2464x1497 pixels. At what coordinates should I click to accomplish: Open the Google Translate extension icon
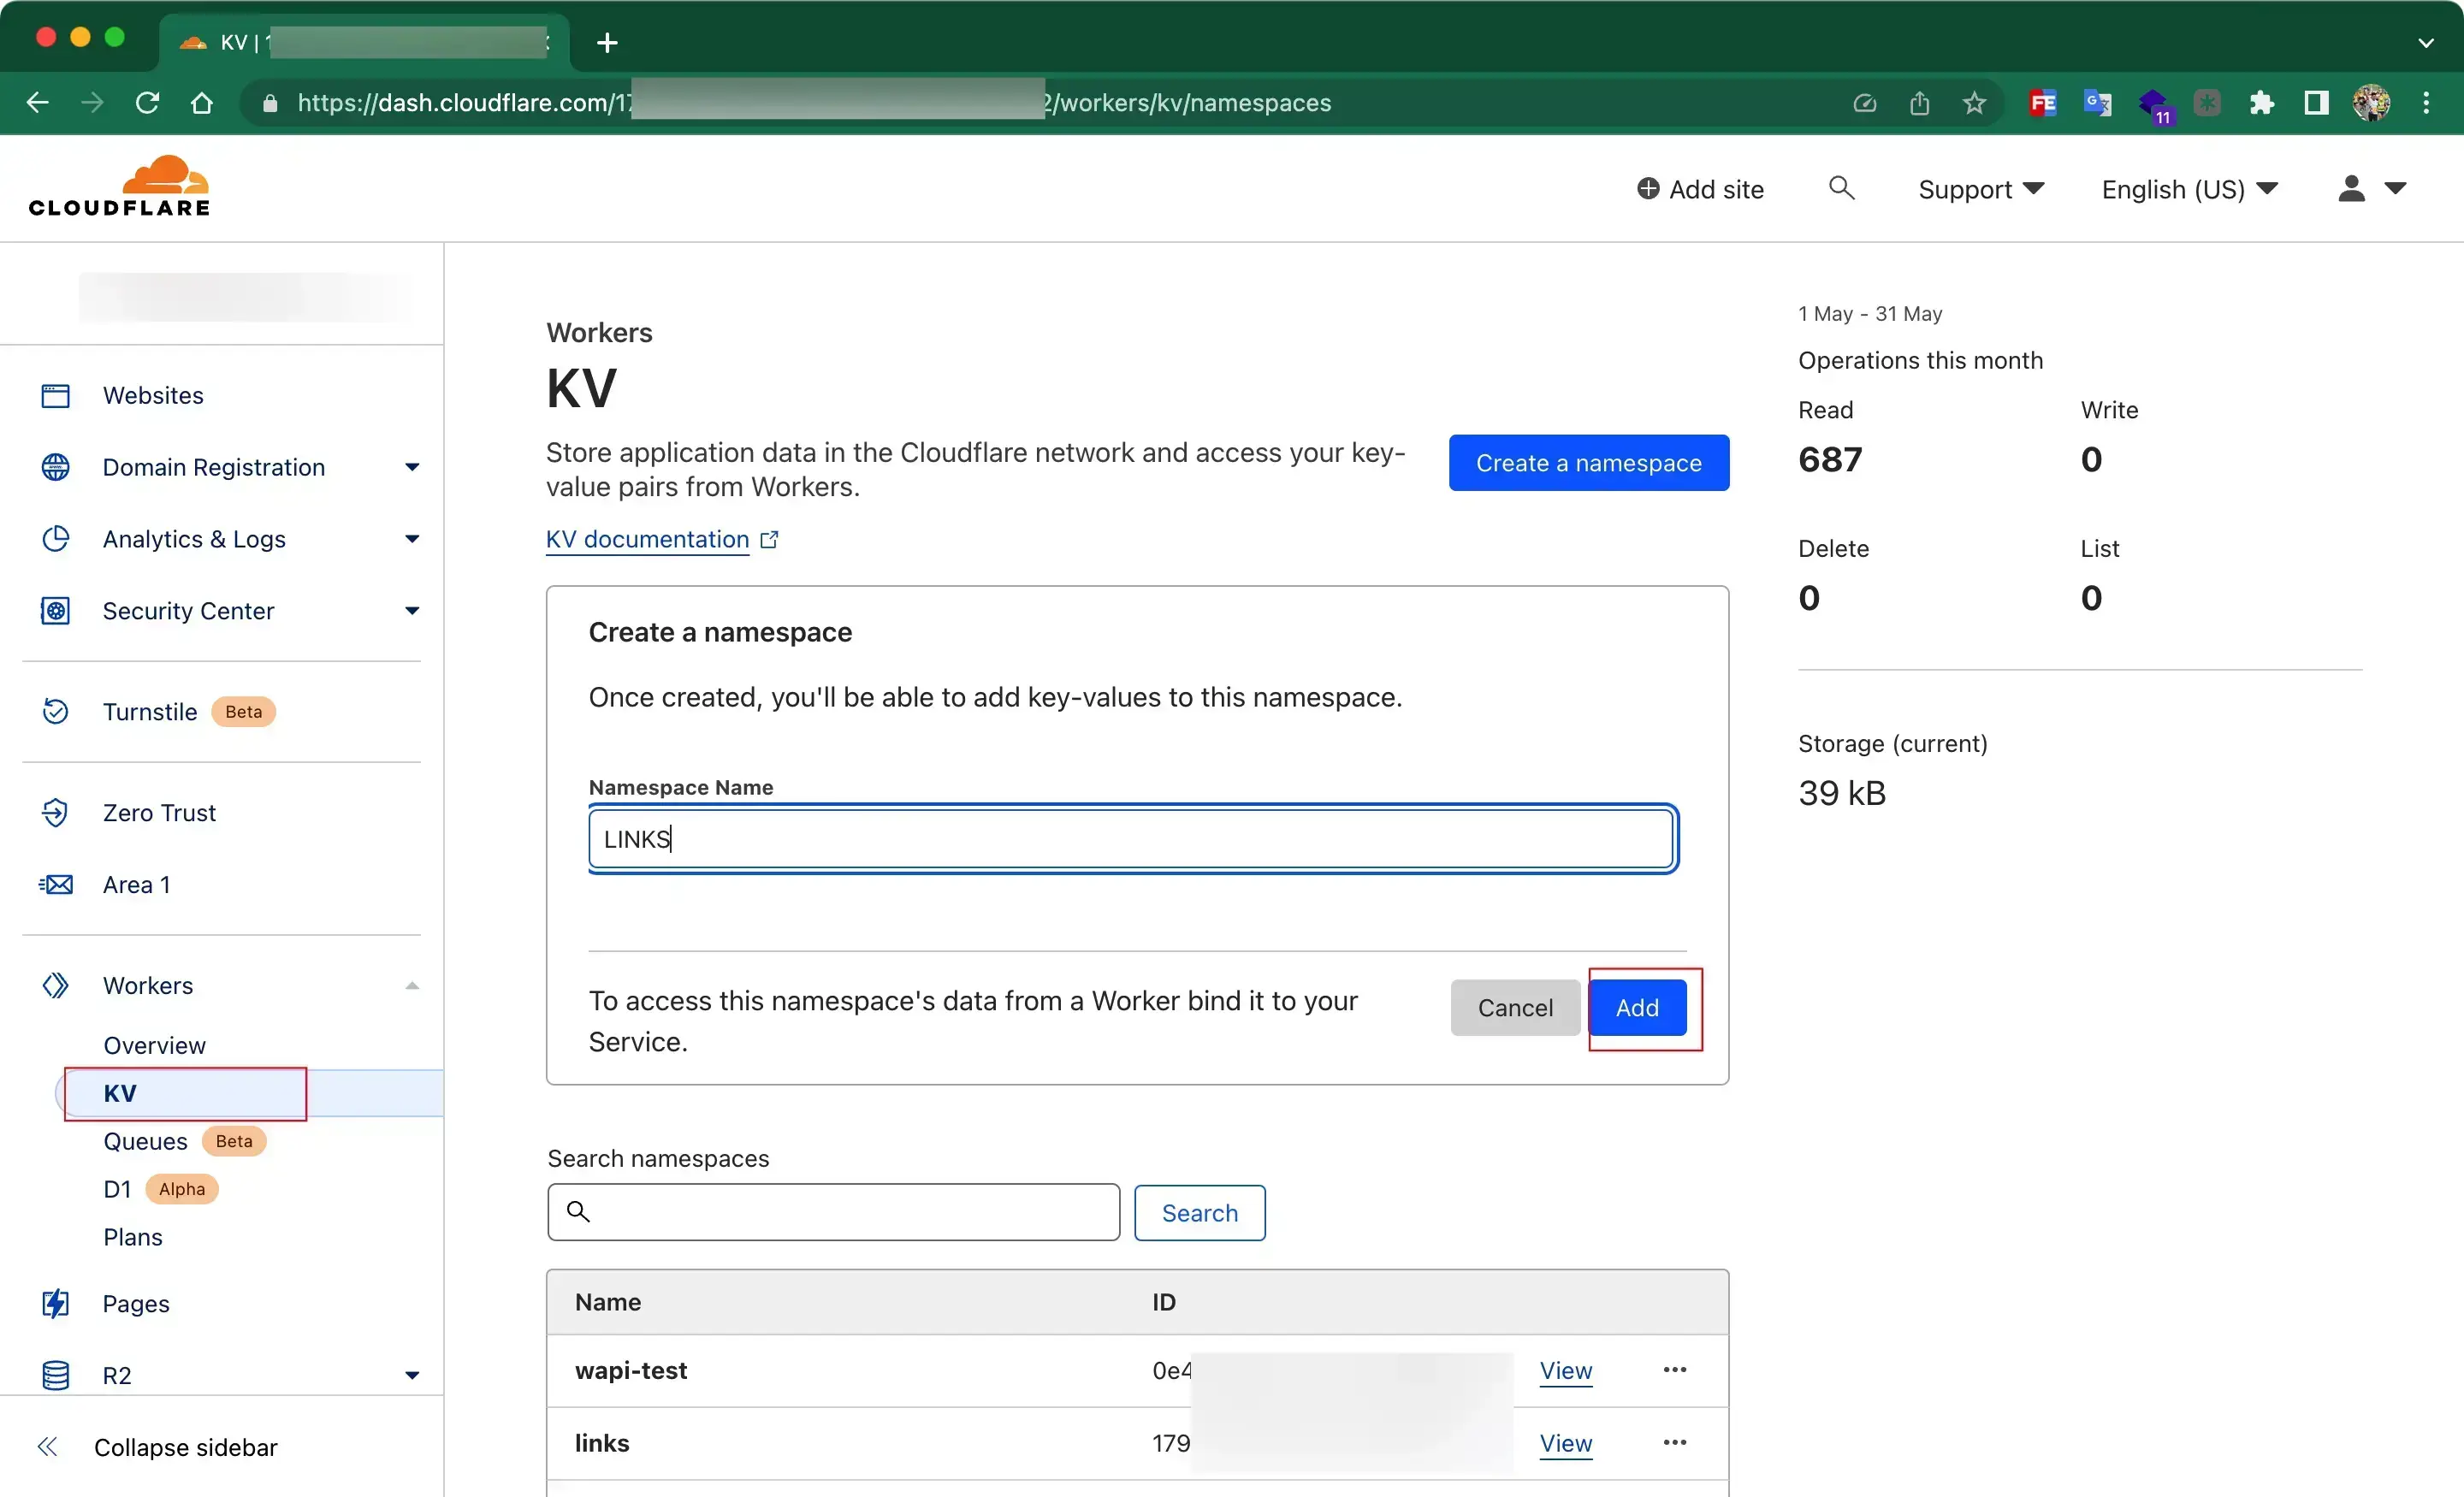tap(2097, 103)
